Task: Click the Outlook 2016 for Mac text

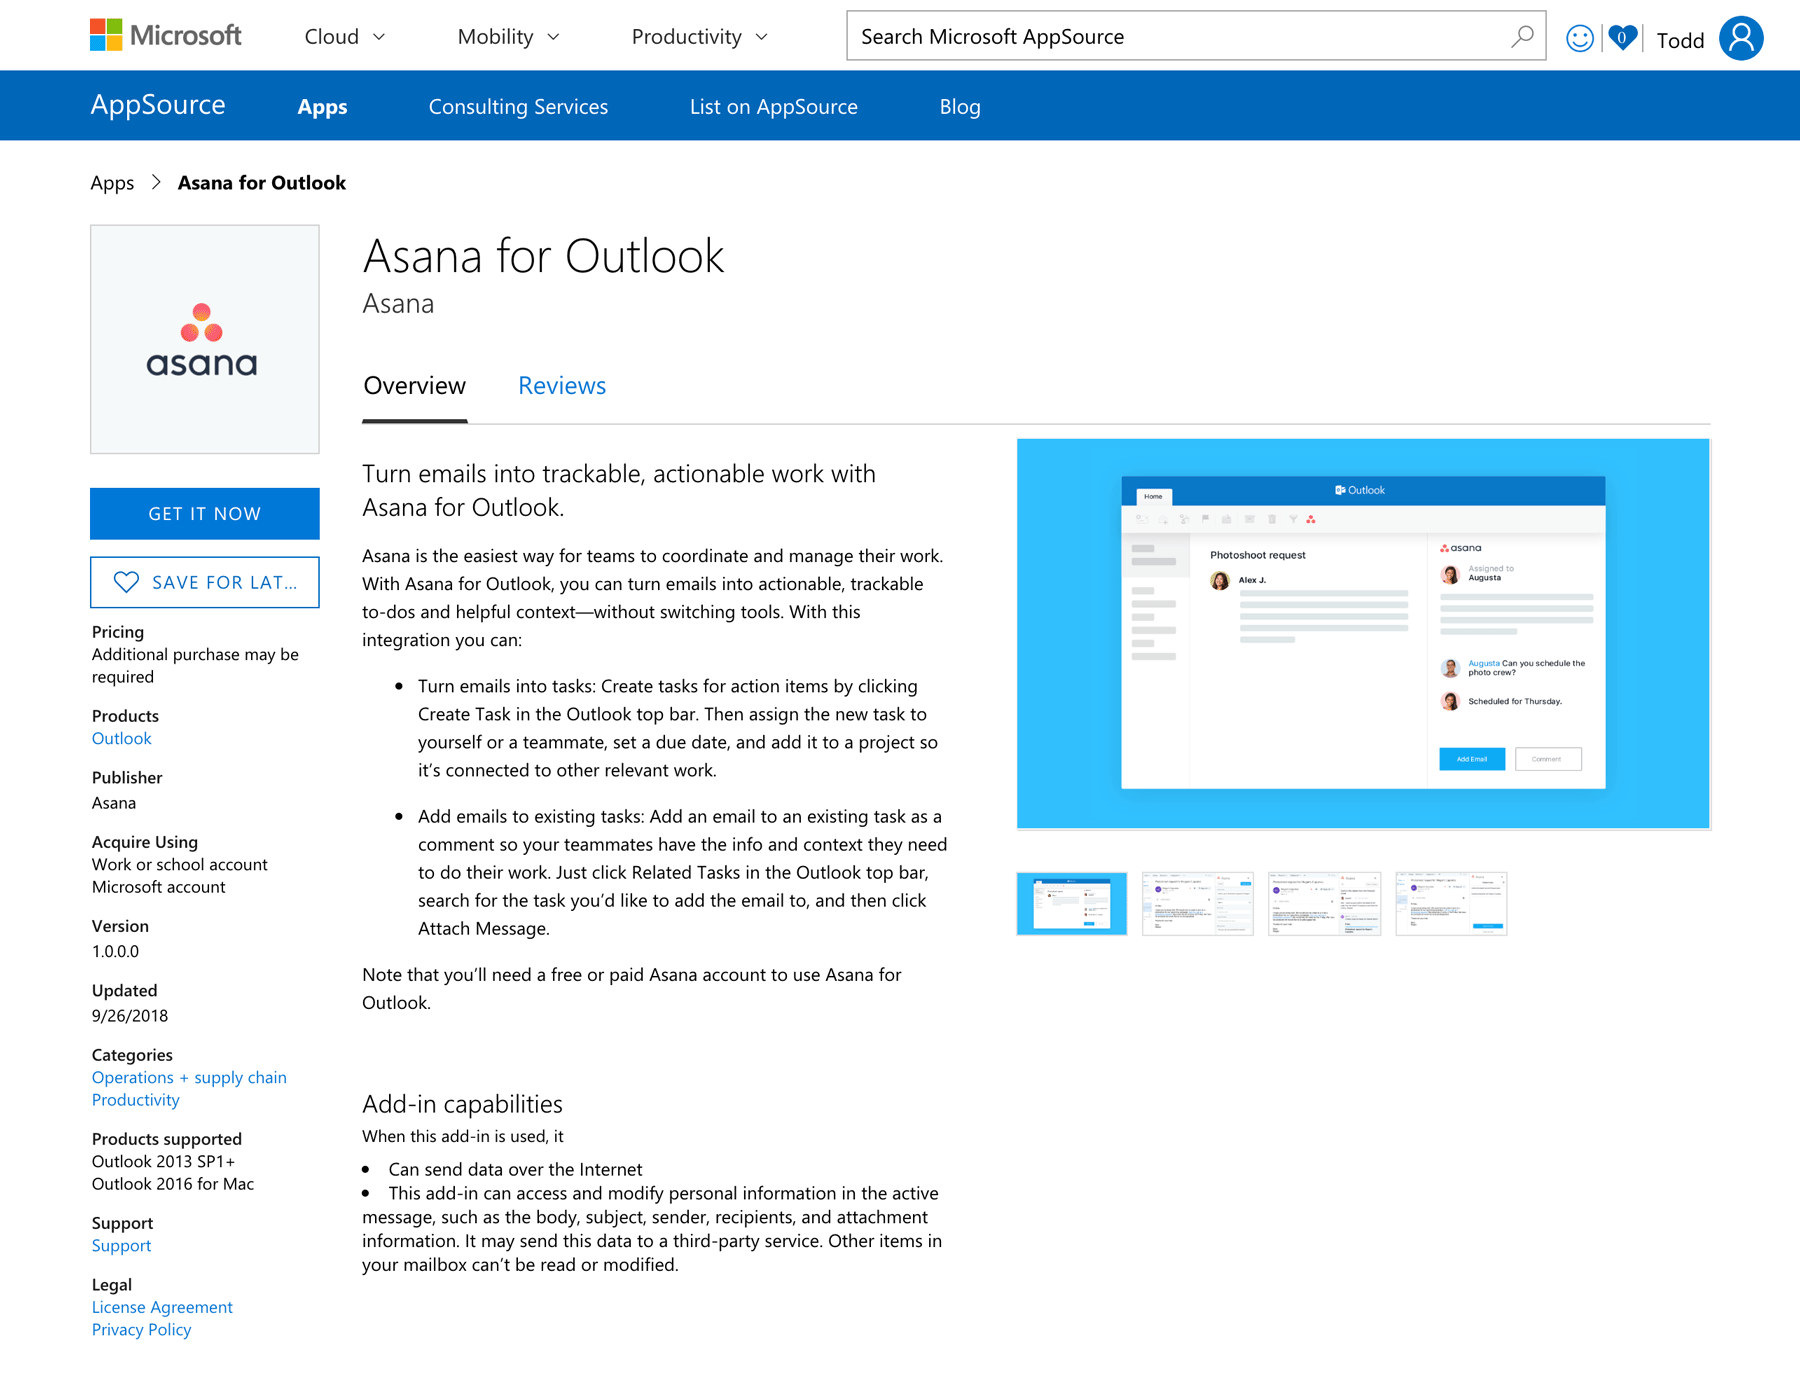Action: [x=173, y=1183]
